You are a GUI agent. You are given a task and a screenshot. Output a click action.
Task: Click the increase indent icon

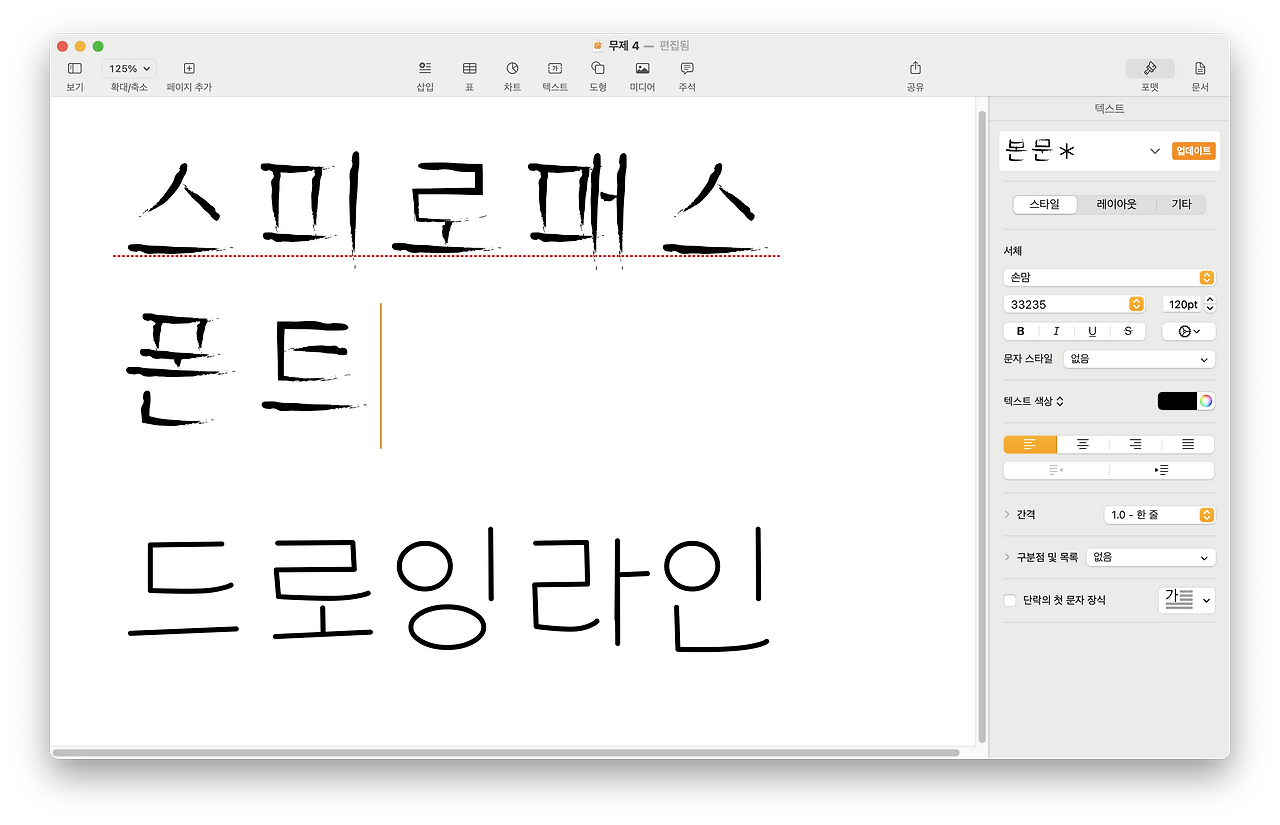(x=1162, y=470)
